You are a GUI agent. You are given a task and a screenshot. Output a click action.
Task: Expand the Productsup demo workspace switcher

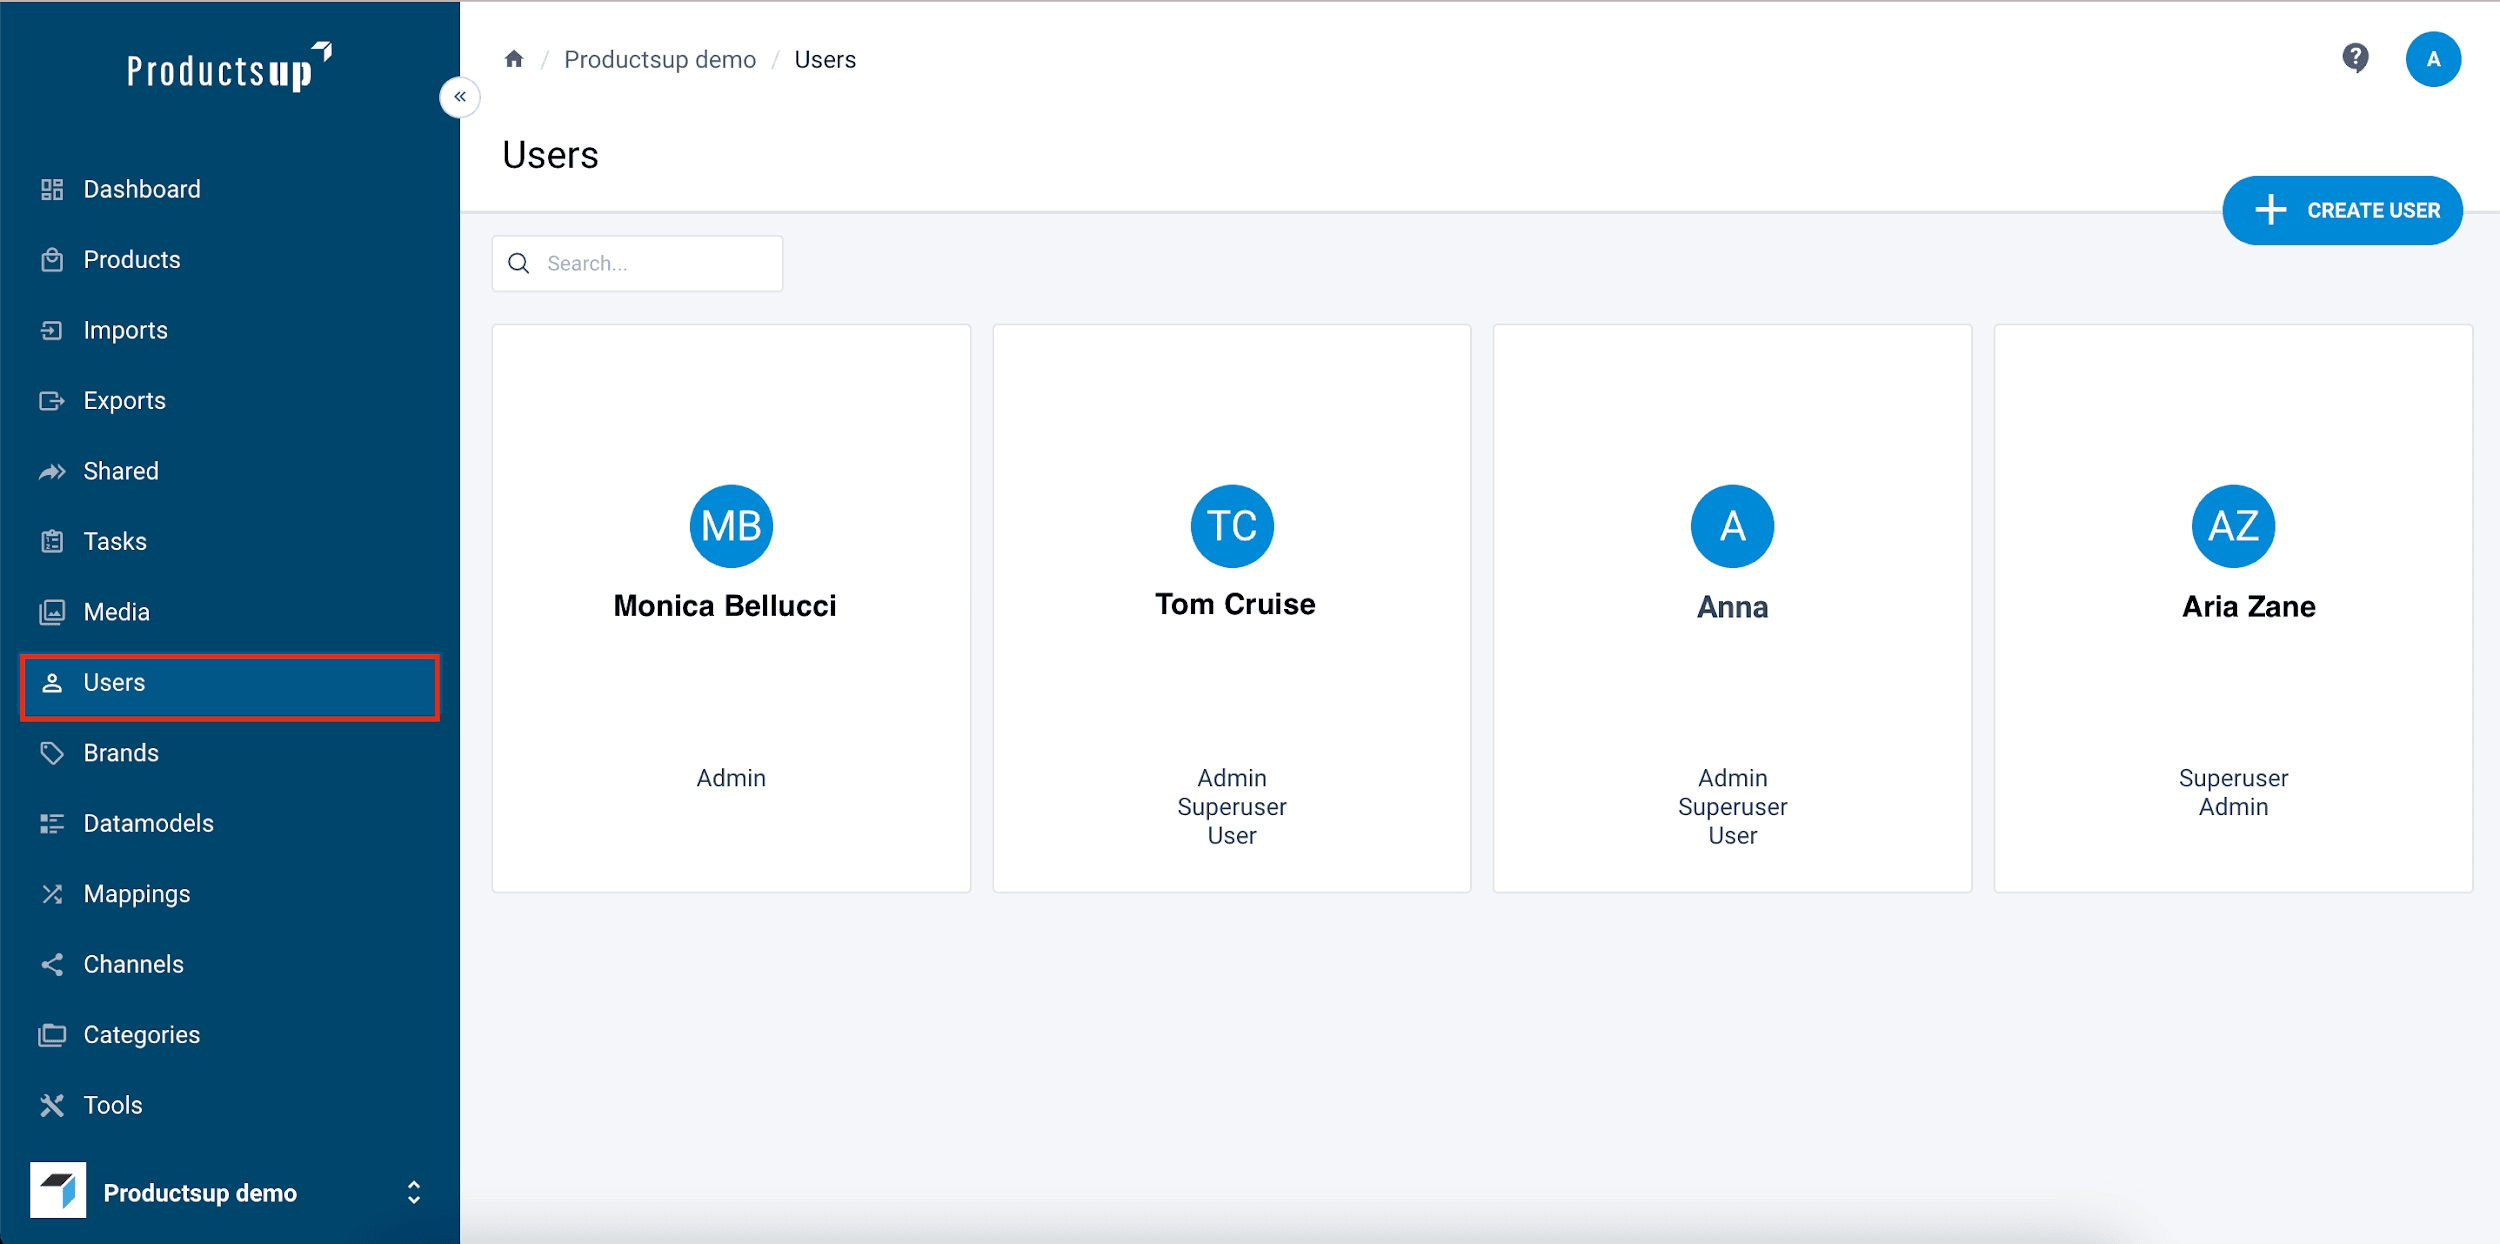[413, 1192]
